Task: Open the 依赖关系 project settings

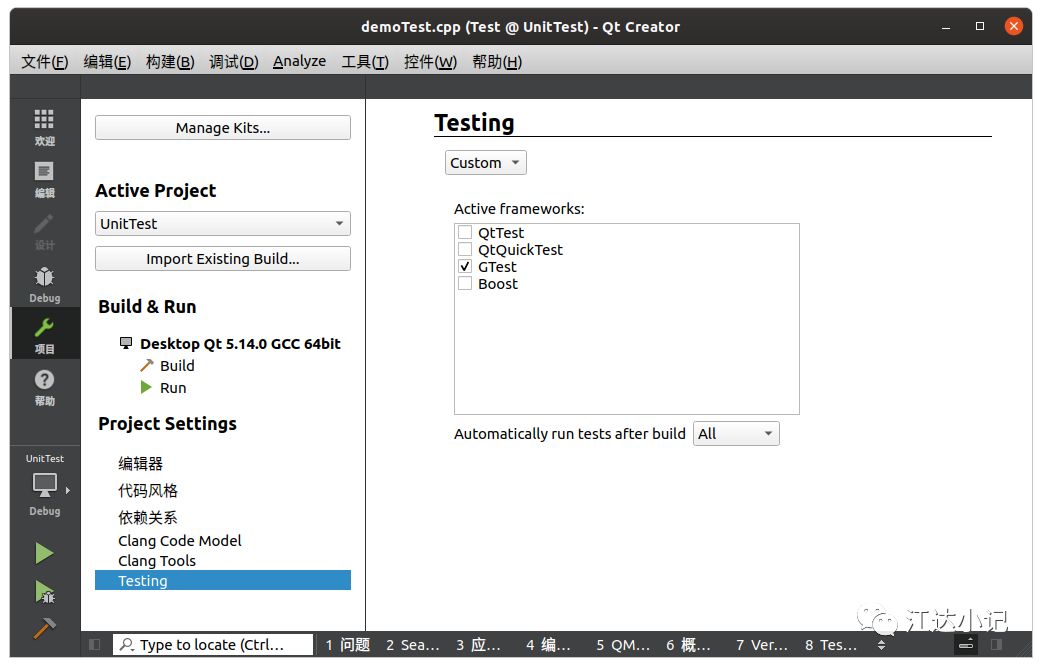Action: (148, 517)
